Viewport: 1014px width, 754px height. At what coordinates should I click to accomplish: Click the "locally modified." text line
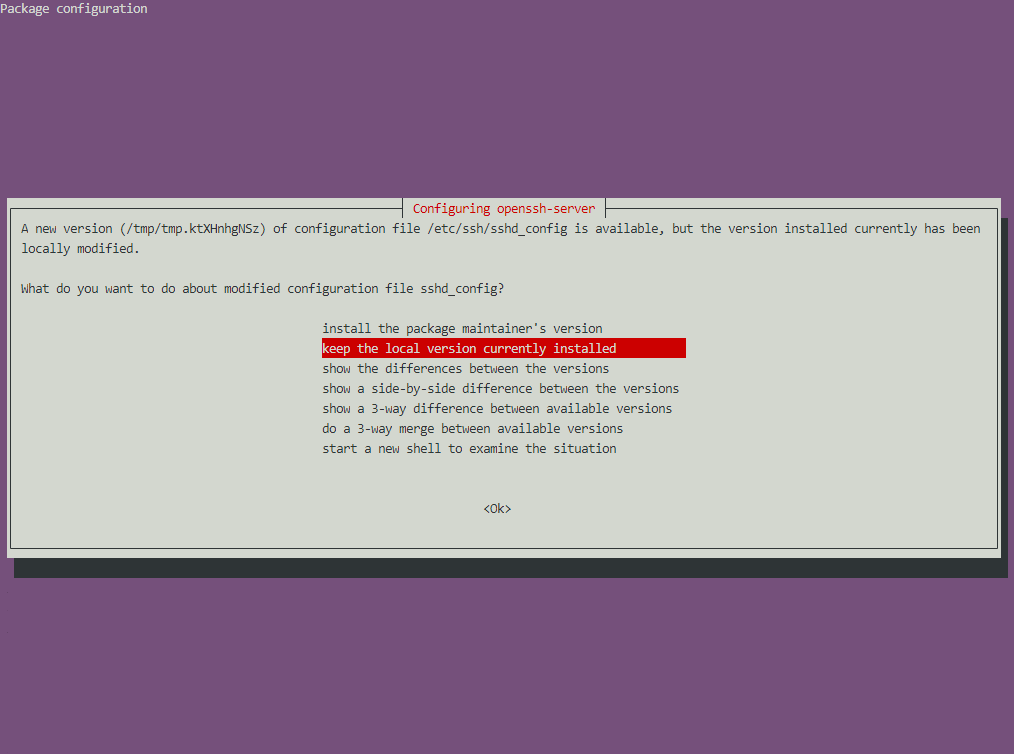[80, 248]
